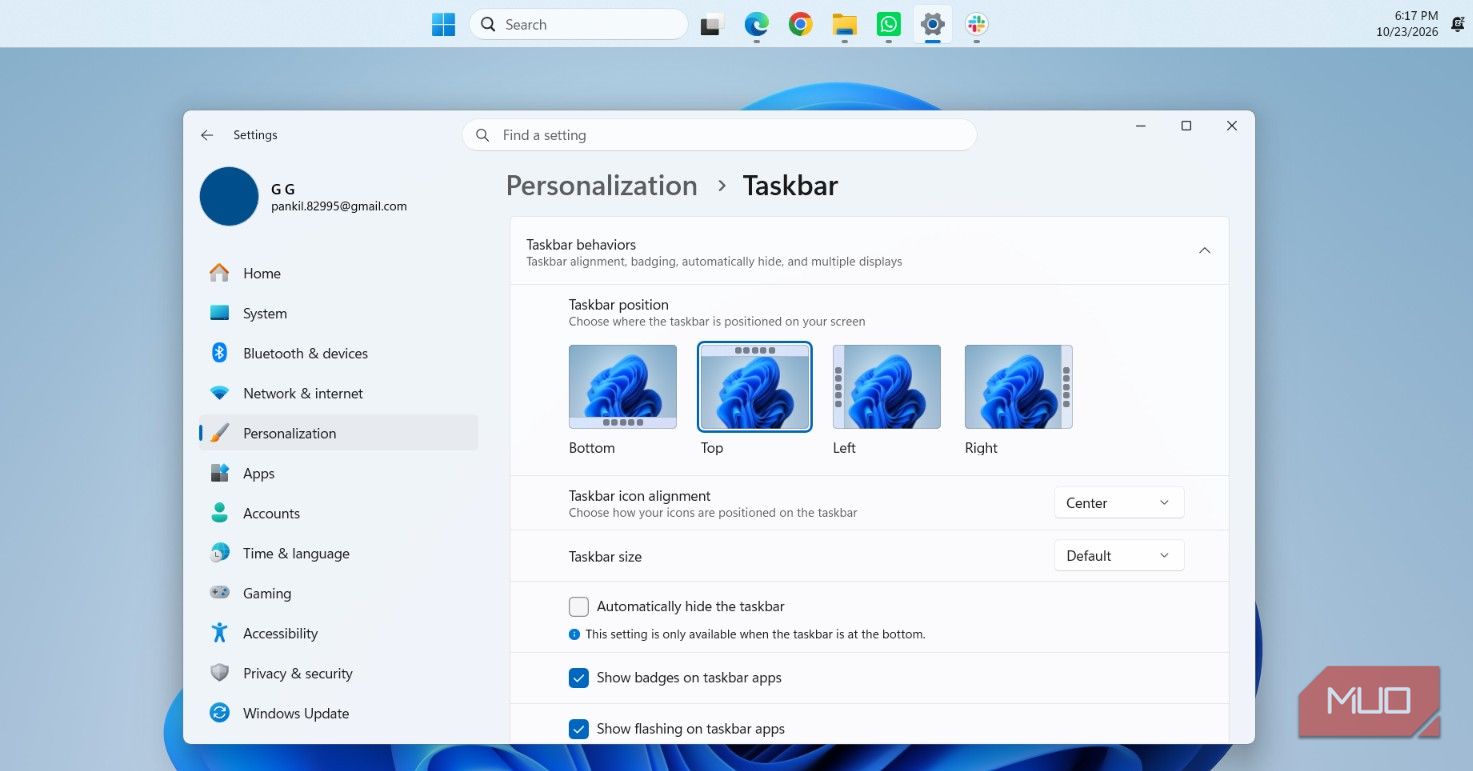
Task: Open Apps settings in the sidebar
Action: pos(338,473)
